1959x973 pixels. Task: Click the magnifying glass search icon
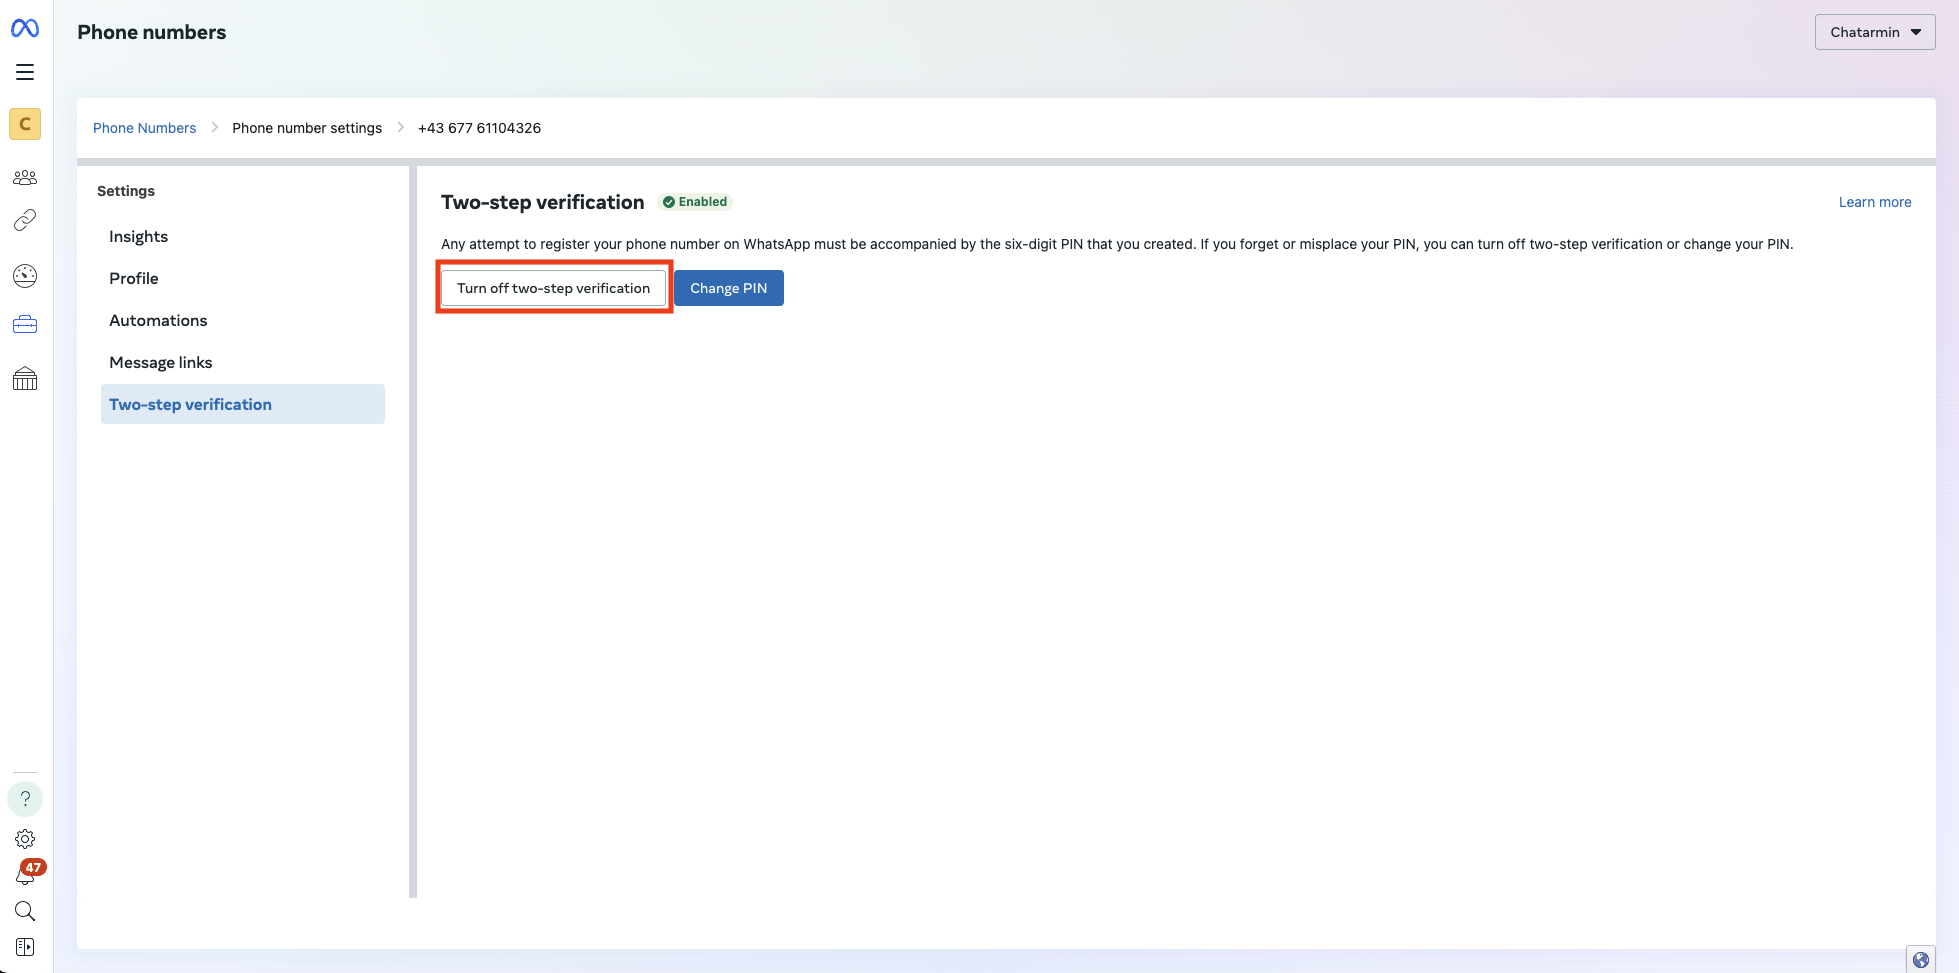pyautogui.click(x=25, y=911)
